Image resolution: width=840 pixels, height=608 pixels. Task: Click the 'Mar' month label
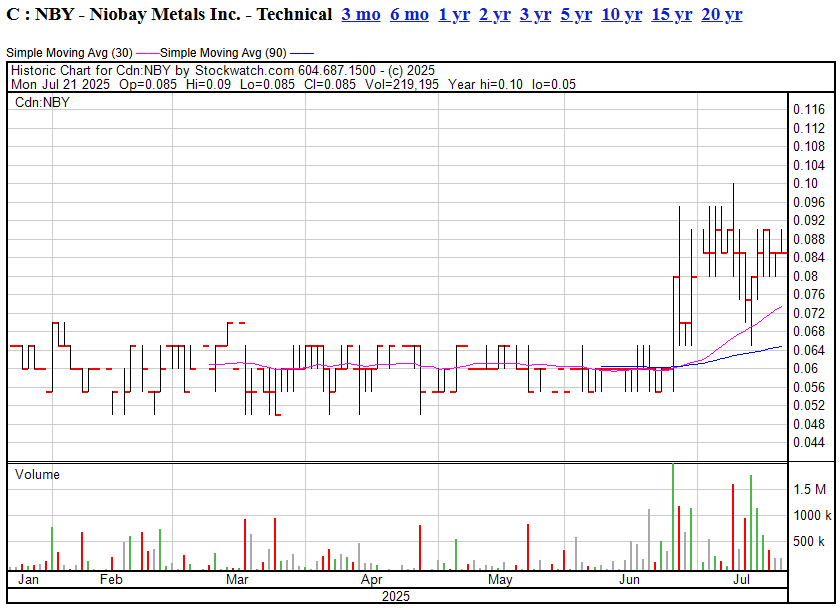(237, 580)
